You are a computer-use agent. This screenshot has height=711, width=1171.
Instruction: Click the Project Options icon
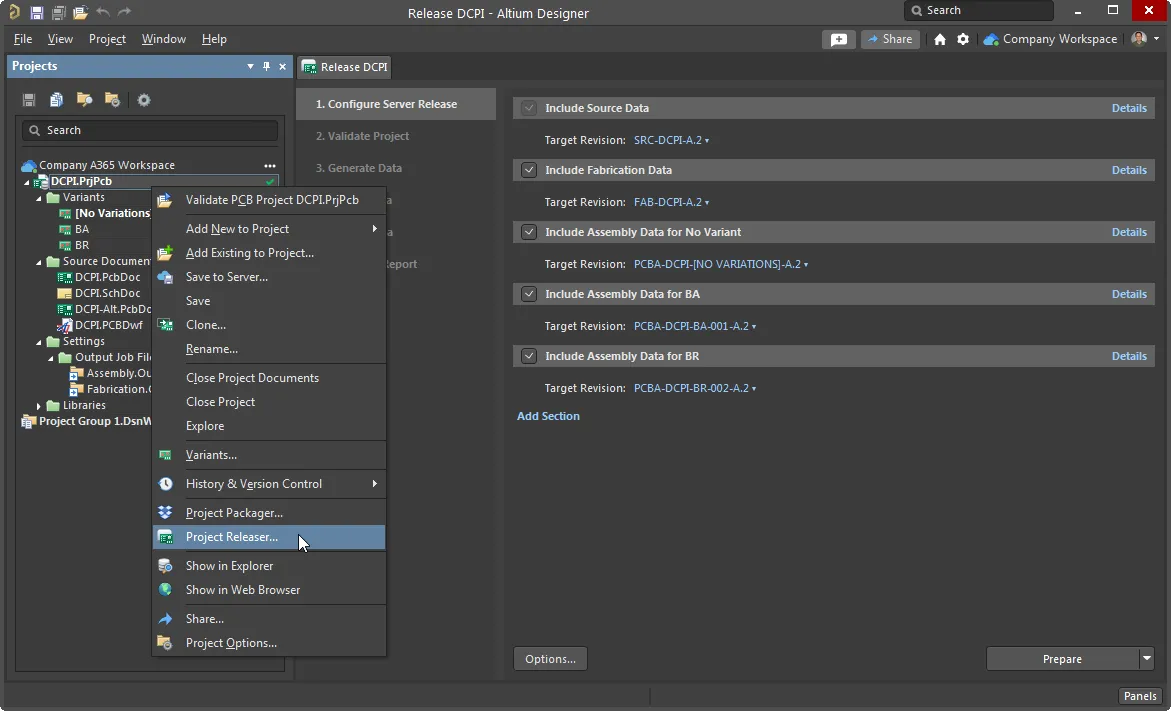point(165,643)
